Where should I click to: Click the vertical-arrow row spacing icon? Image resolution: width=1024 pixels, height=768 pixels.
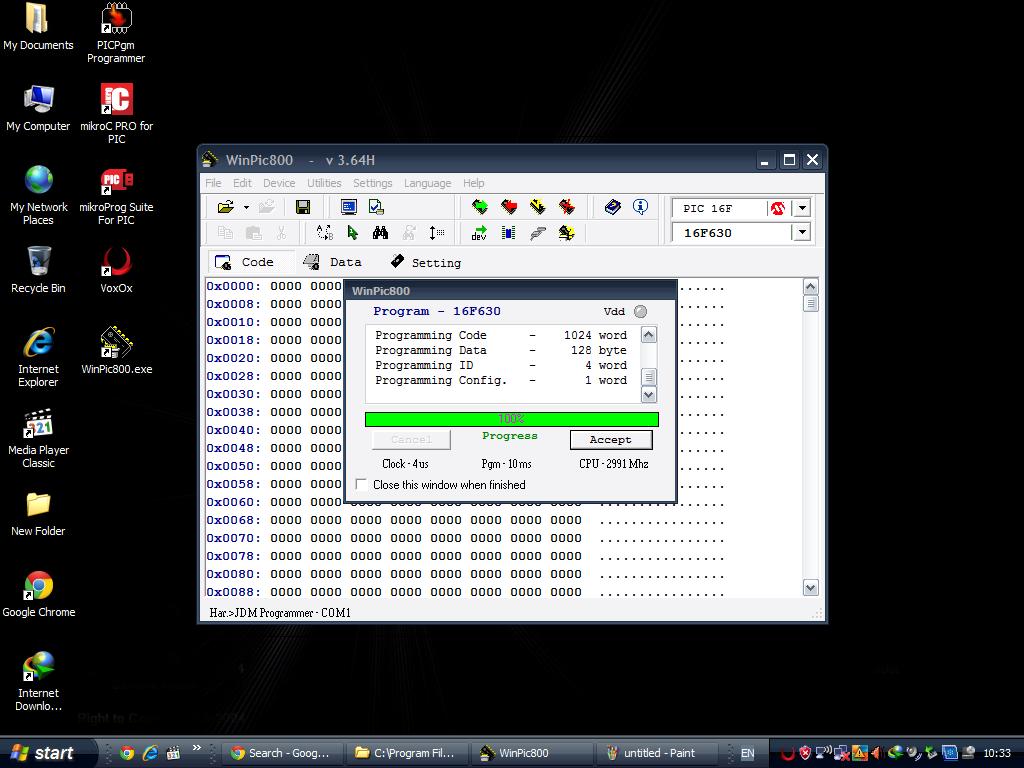(436, 232)
